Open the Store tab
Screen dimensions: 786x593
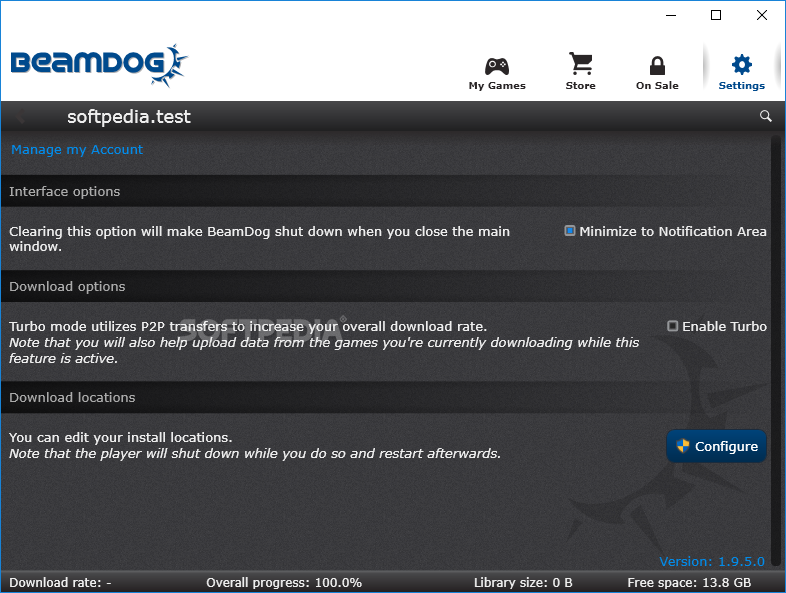580,72
